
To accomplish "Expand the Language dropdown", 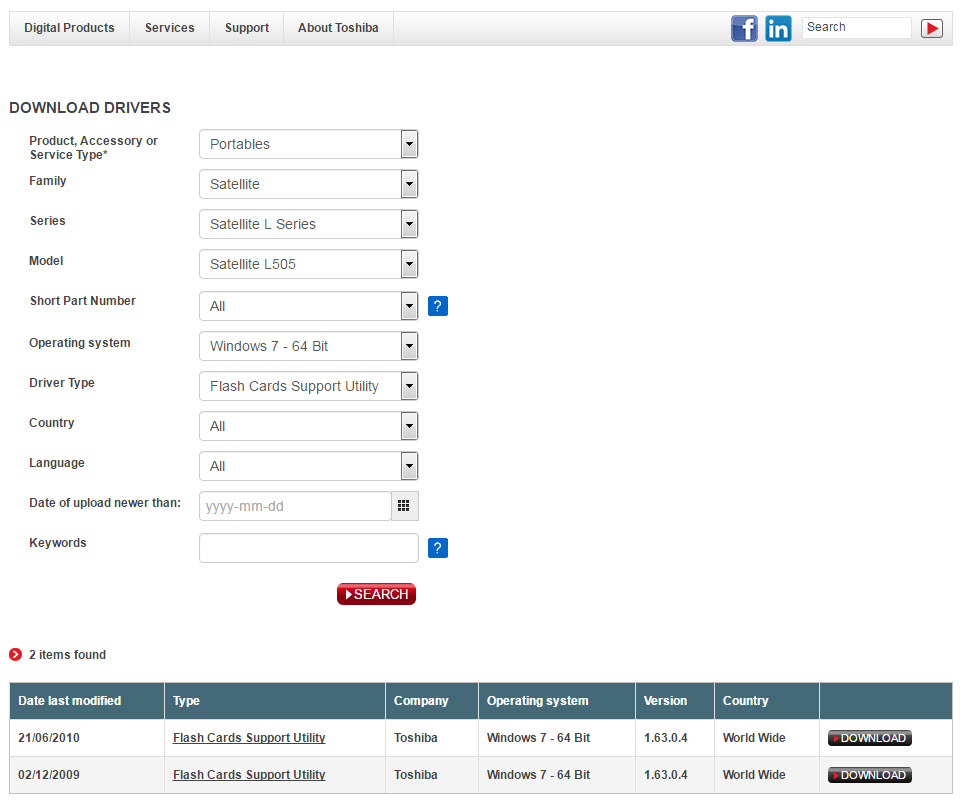I will point(308,466).
